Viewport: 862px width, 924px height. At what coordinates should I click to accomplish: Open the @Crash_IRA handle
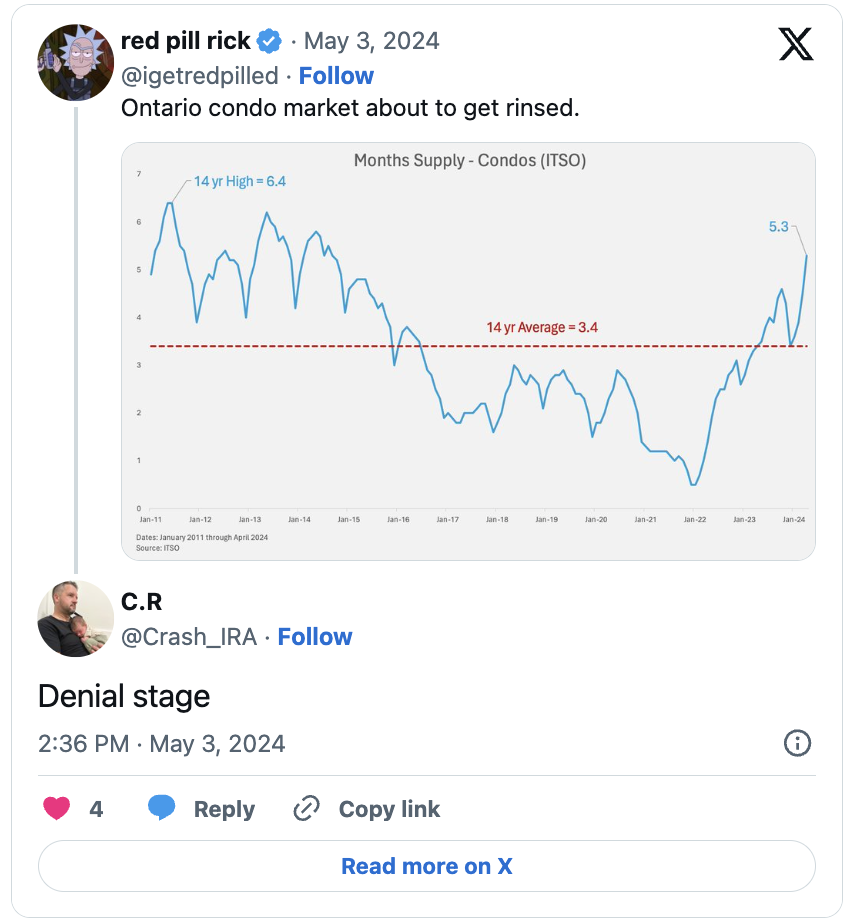point(189,637)
